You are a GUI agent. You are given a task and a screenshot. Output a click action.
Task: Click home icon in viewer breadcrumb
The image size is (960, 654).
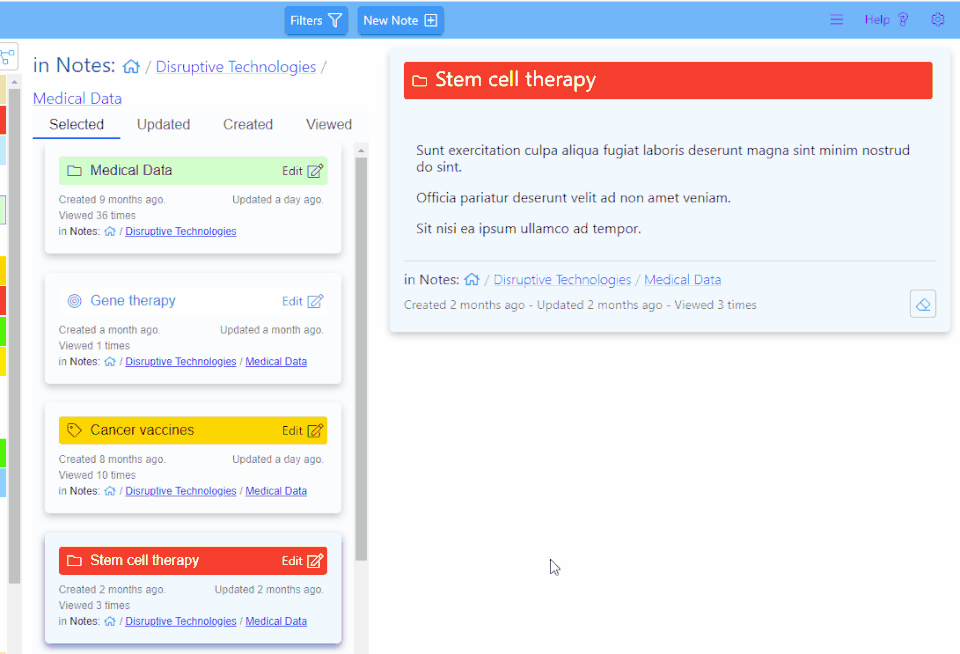click(x=471, y=279)
